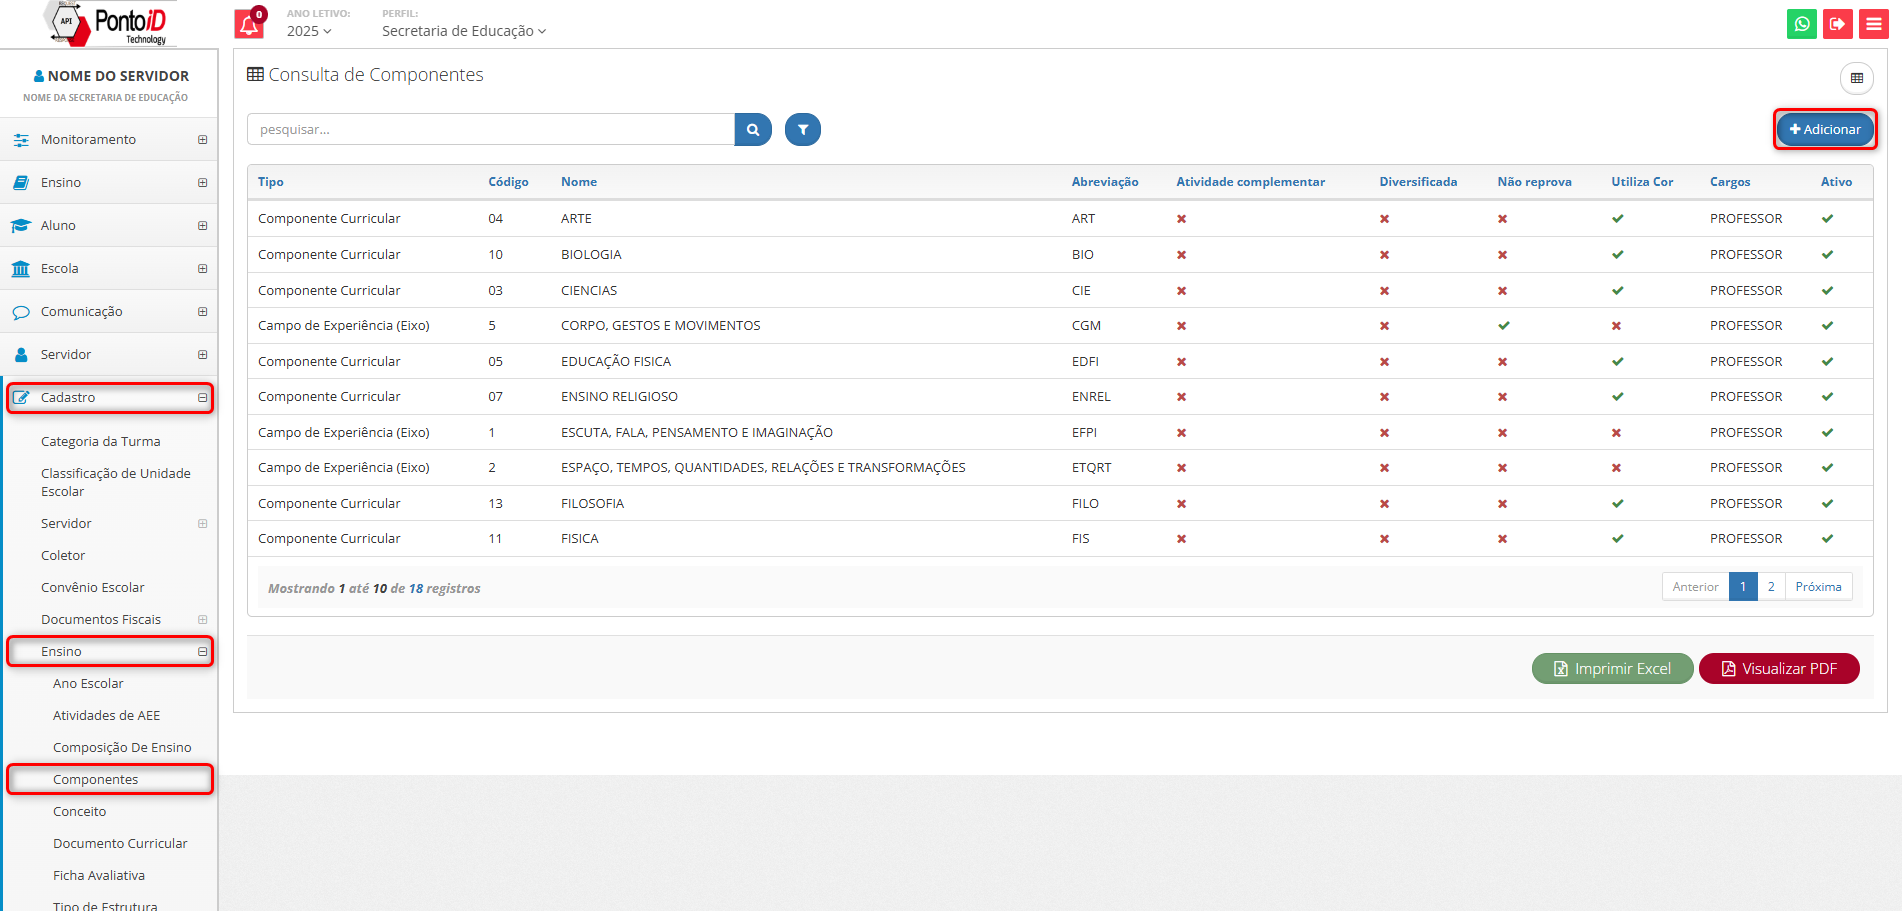
Task: Click the Adicionar button
Action: pos(1825,129)
